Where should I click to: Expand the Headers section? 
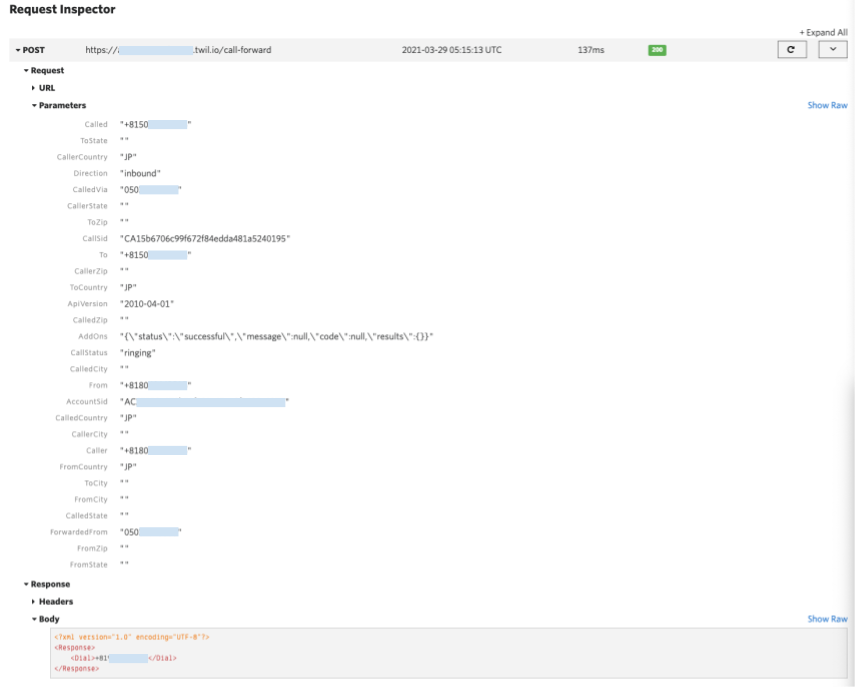coord(52,601)
